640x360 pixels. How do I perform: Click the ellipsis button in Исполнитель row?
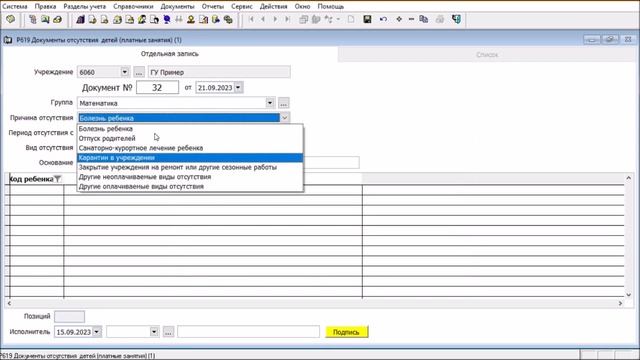[169, 332]
